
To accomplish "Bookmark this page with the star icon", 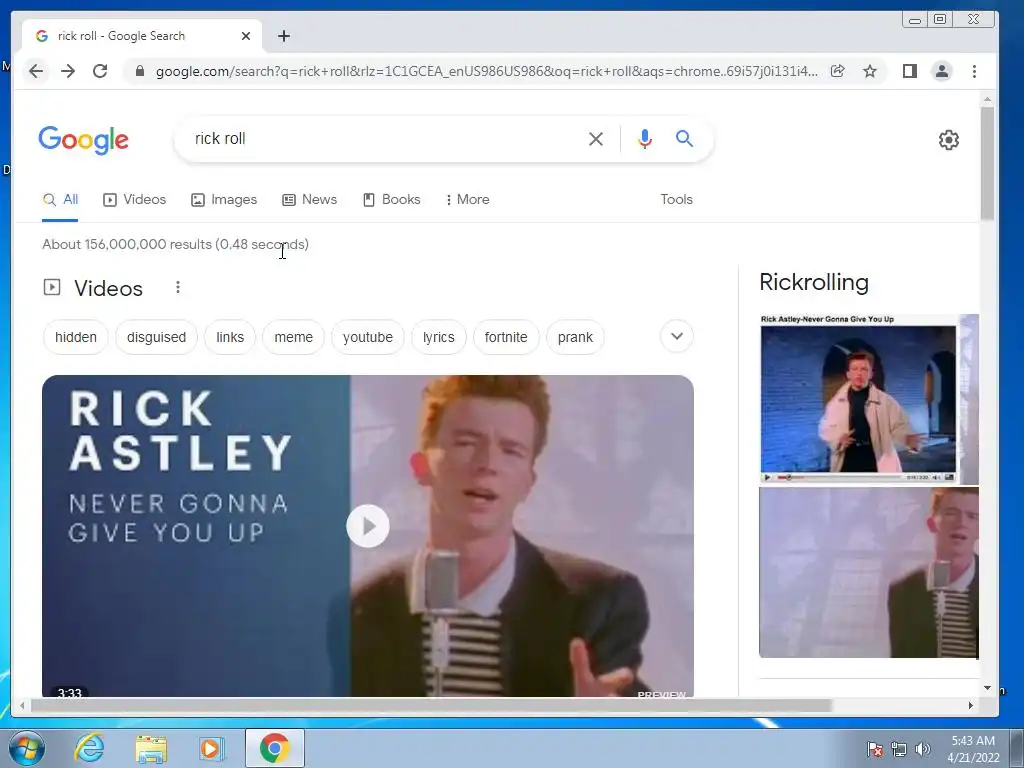I will click(870, 71).
